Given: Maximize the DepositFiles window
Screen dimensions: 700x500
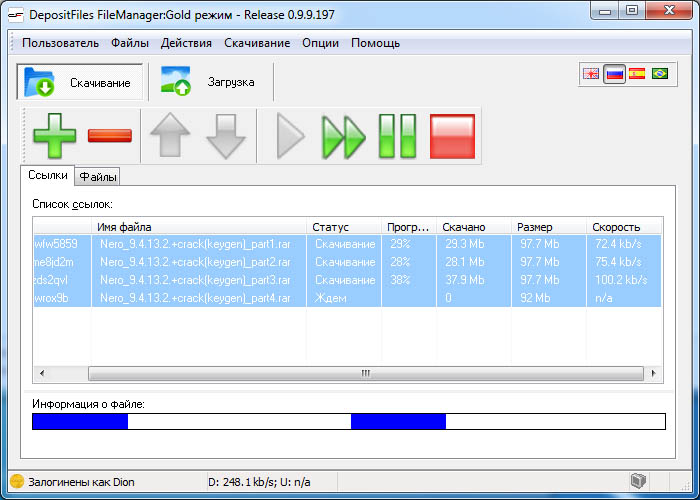Looking at the screenshot, I should 632,11.
